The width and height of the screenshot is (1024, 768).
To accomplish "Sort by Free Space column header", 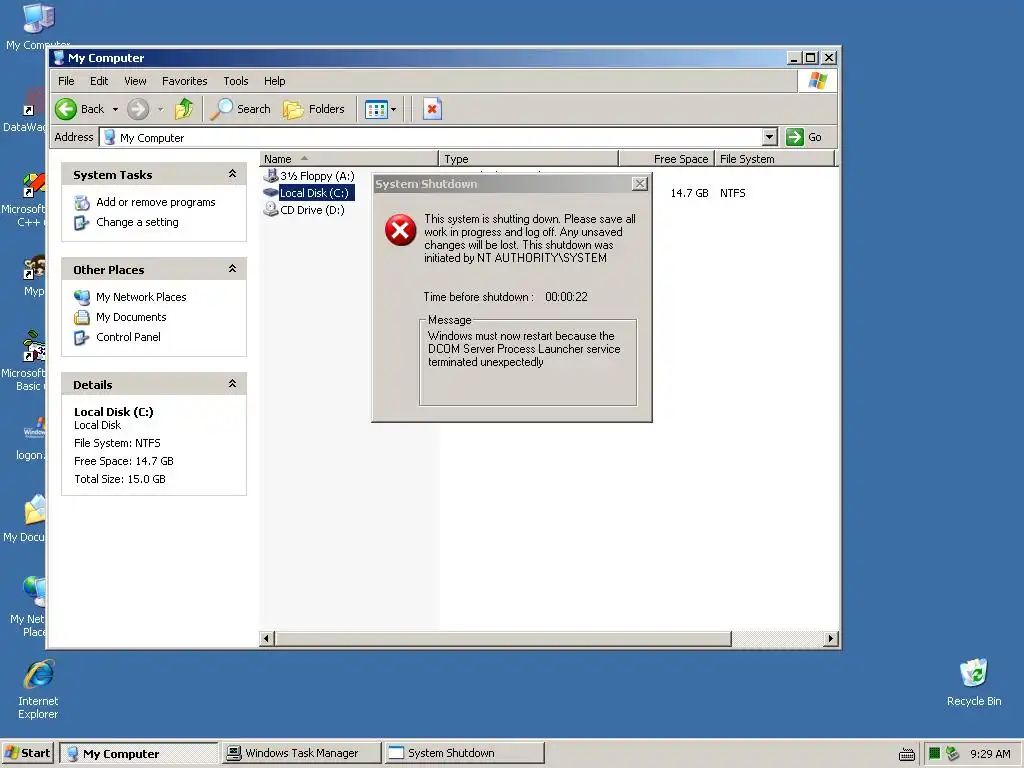I will pyautogui.click(x=666, y=159).
